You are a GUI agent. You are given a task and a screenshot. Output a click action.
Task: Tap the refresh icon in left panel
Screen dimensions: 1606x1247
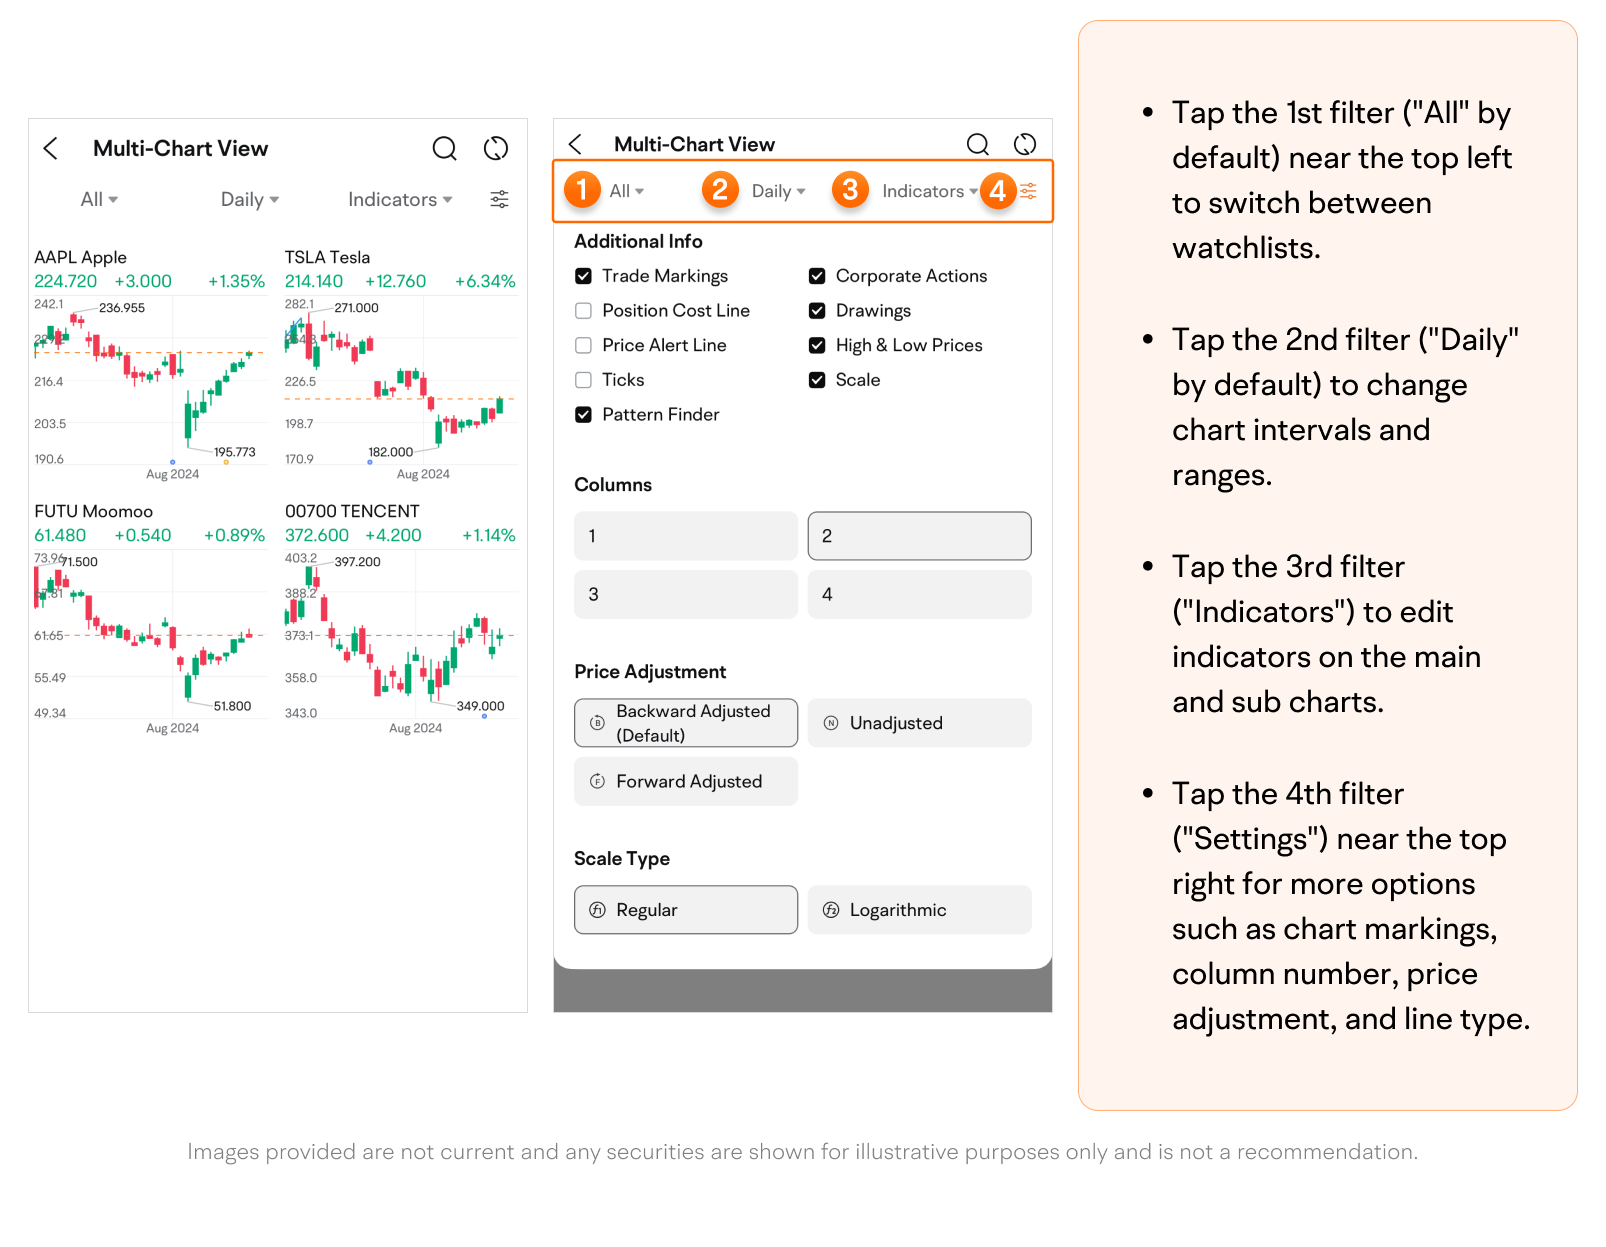(x=496, y=149)
